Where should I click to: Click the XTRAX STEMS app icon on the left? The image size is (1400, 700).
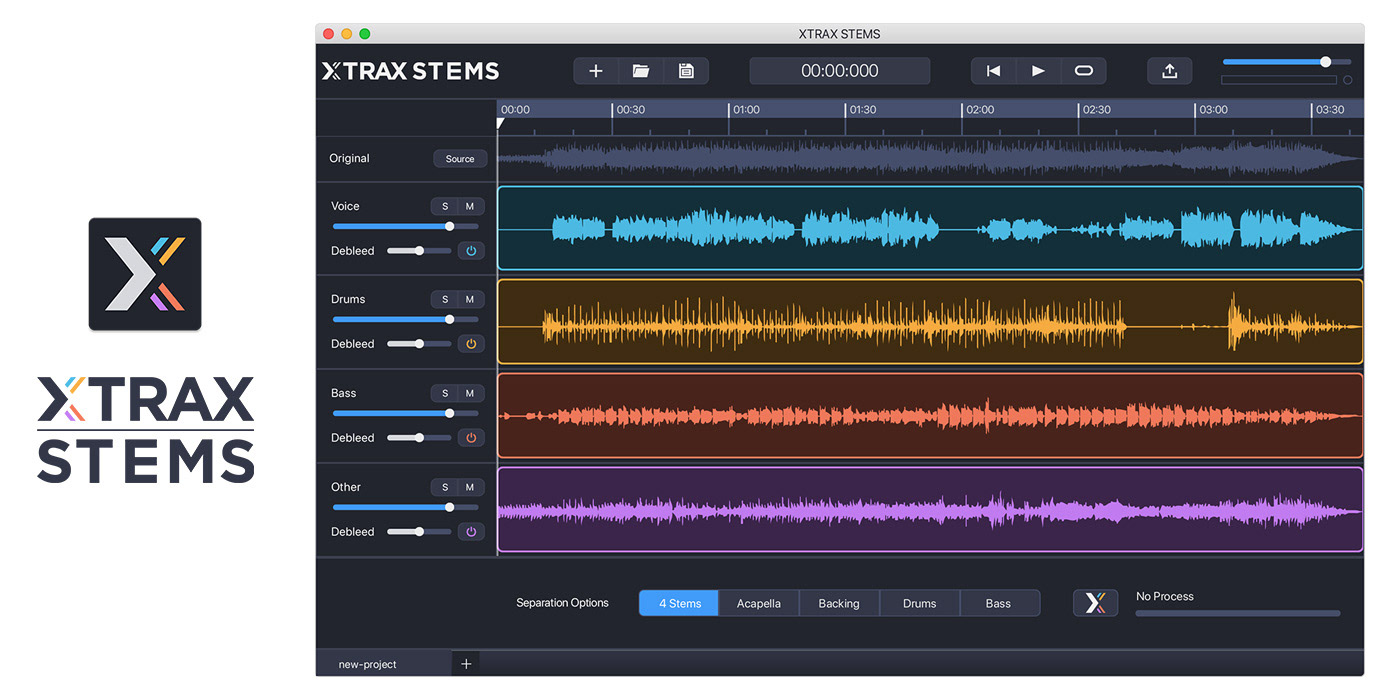tap(145, 274)
